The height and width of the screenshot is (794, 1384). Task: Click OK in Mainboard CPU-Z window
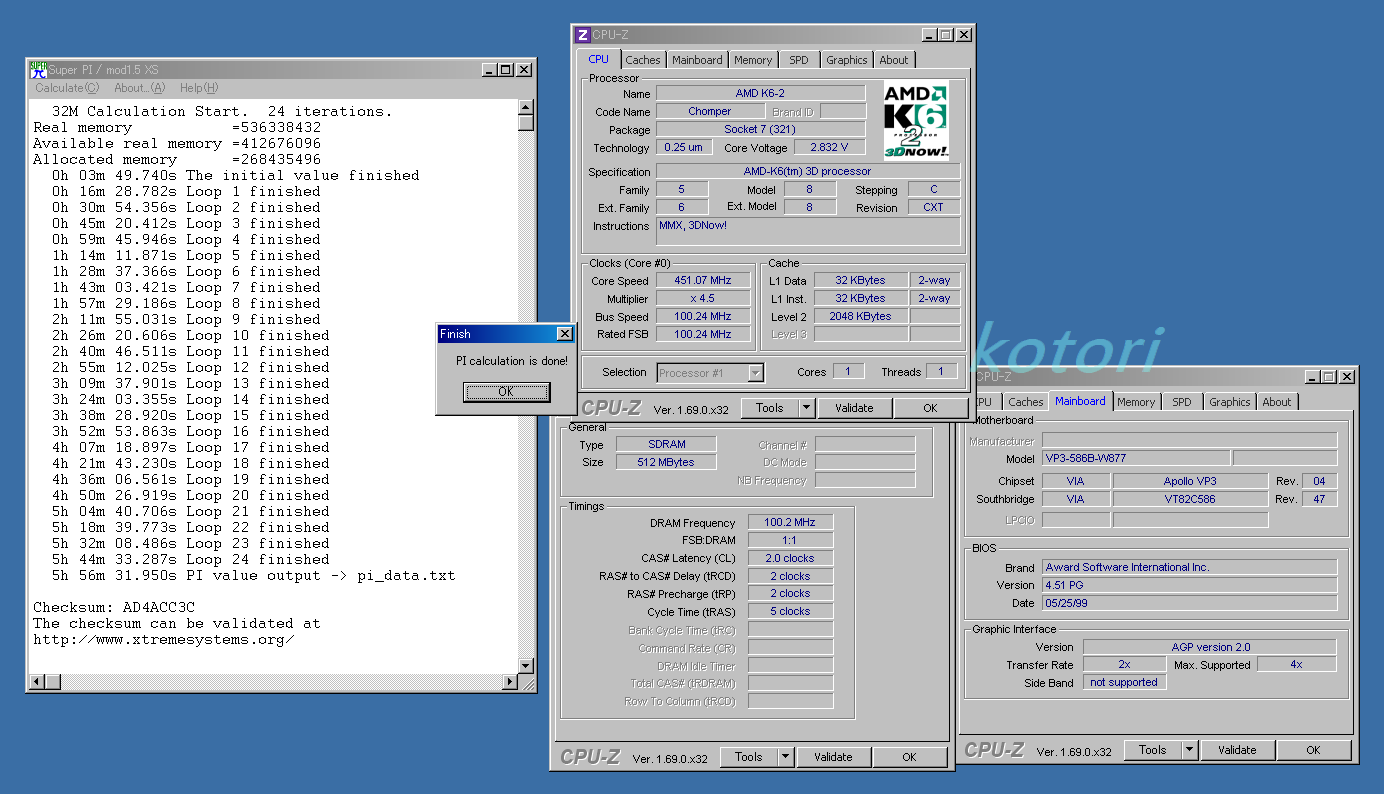click(1313, 750)
